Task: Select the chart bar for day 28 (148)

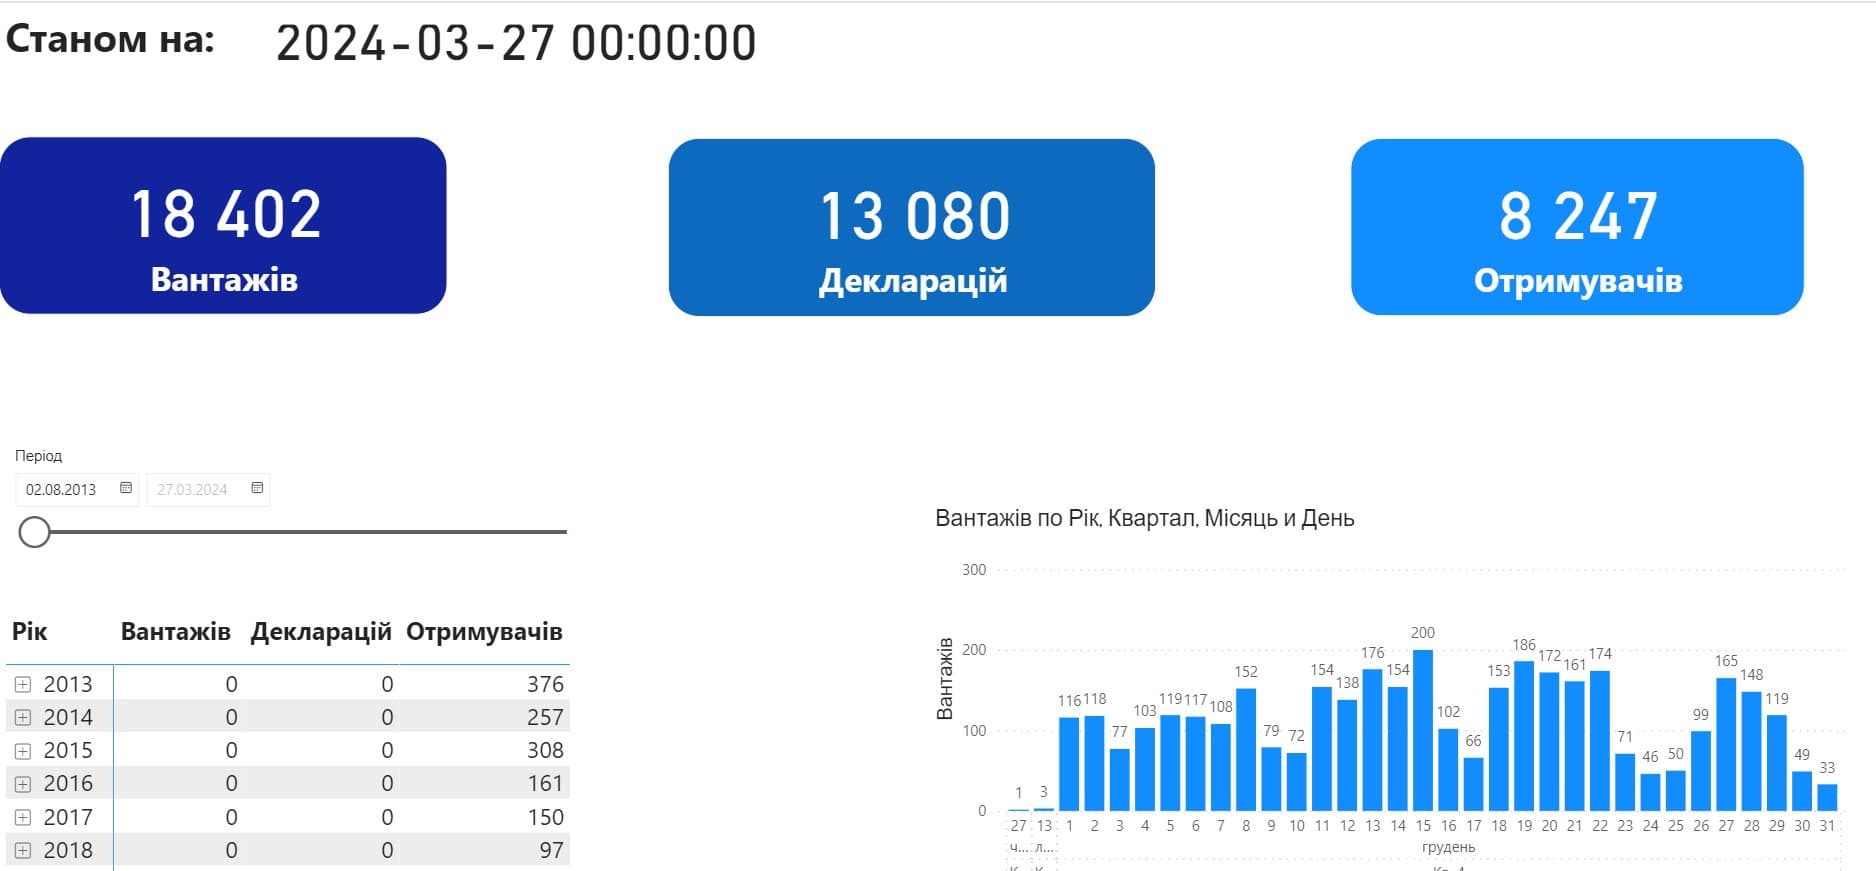Action: (1752, 751)
